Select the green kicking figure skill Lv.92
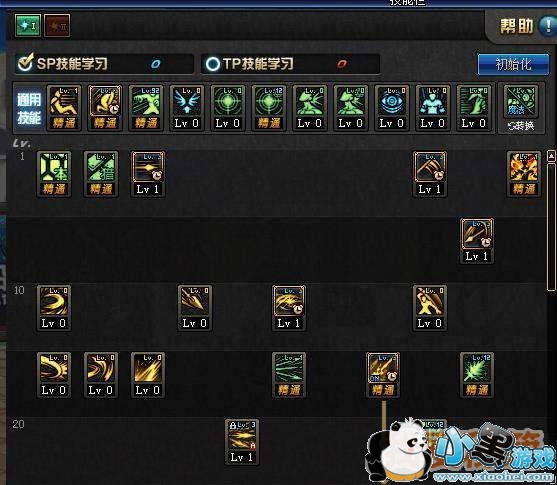The height and width of the screenshot is (485, 557). coord(146,101)
